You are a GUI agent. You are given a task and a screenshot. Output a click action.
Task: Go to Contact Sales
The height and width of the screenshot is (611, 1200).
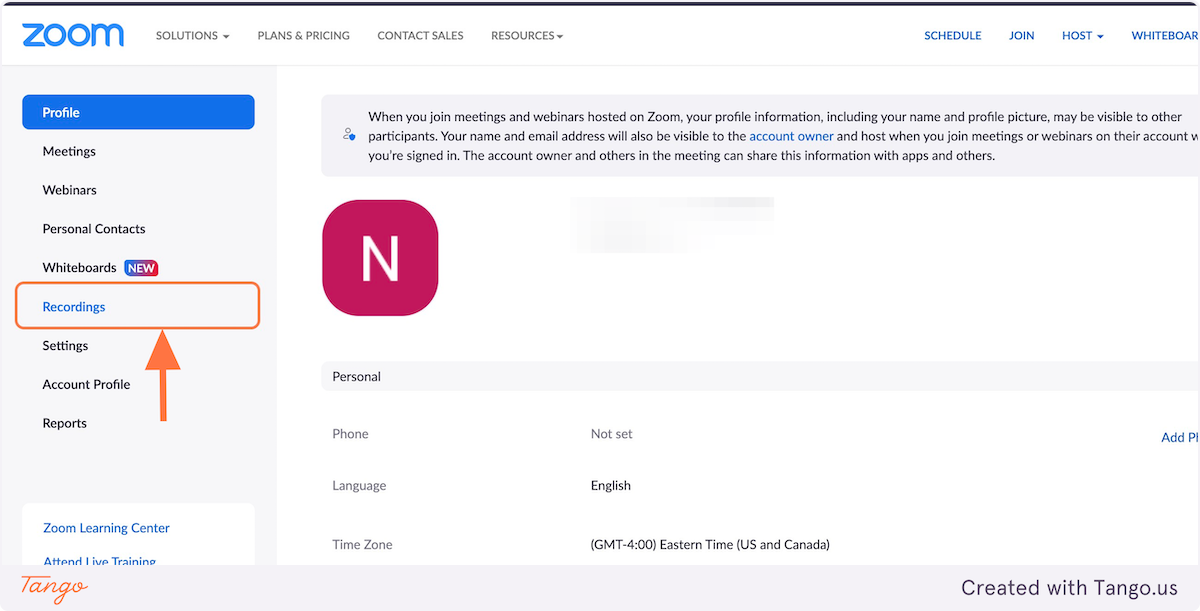(x=420, y=35)
